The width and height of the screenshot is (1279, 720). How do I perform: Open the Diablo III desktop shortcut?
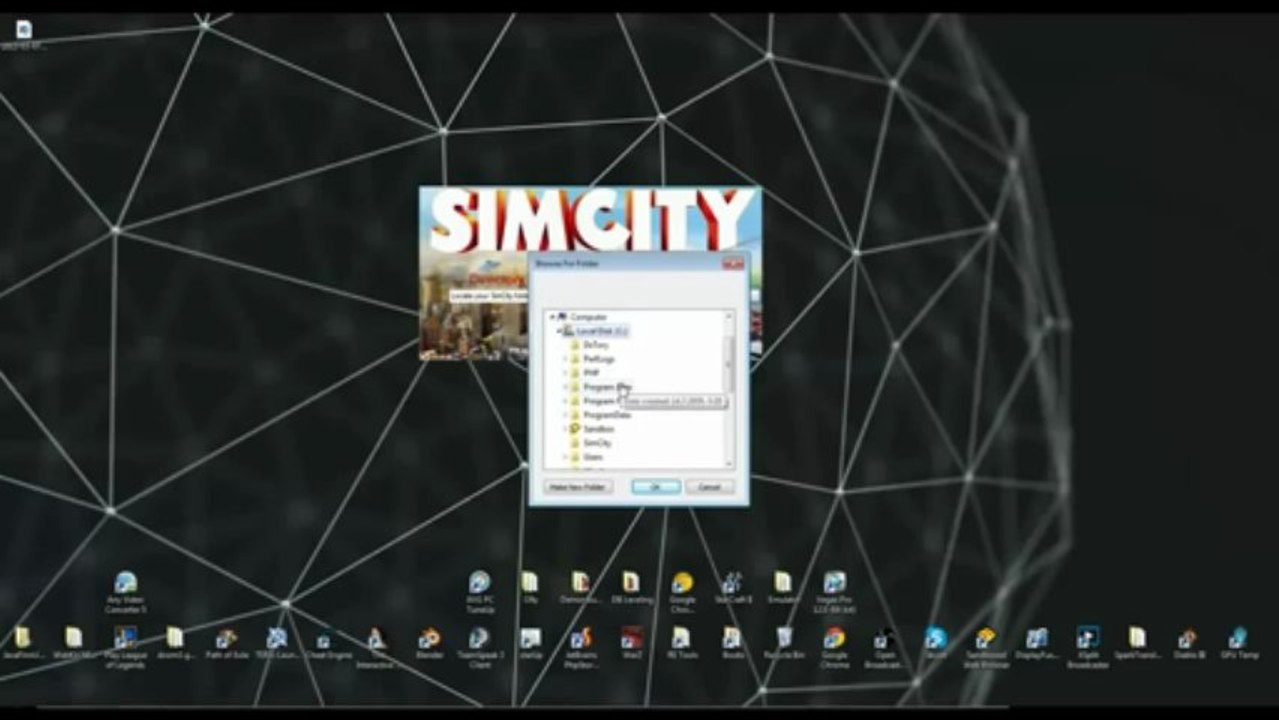tap(1188, 644)
